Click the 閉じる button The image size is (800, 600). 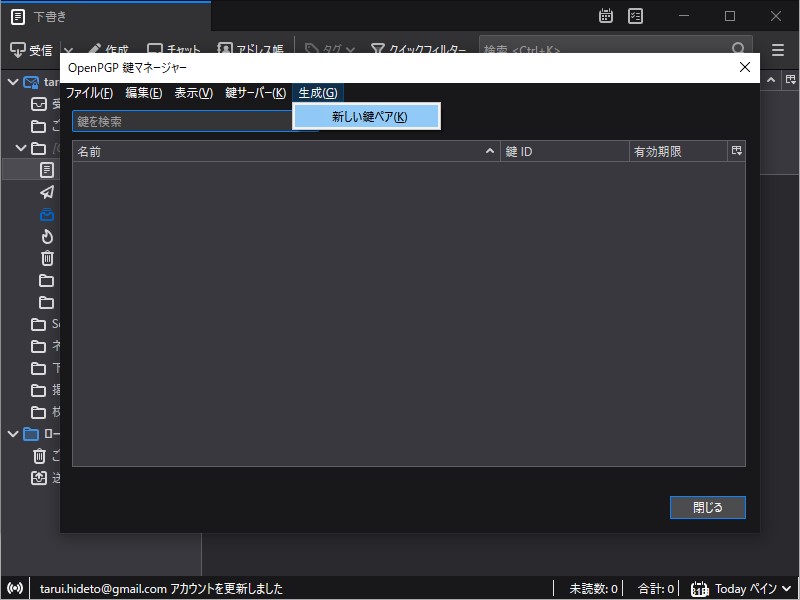[x=707, y=507]
